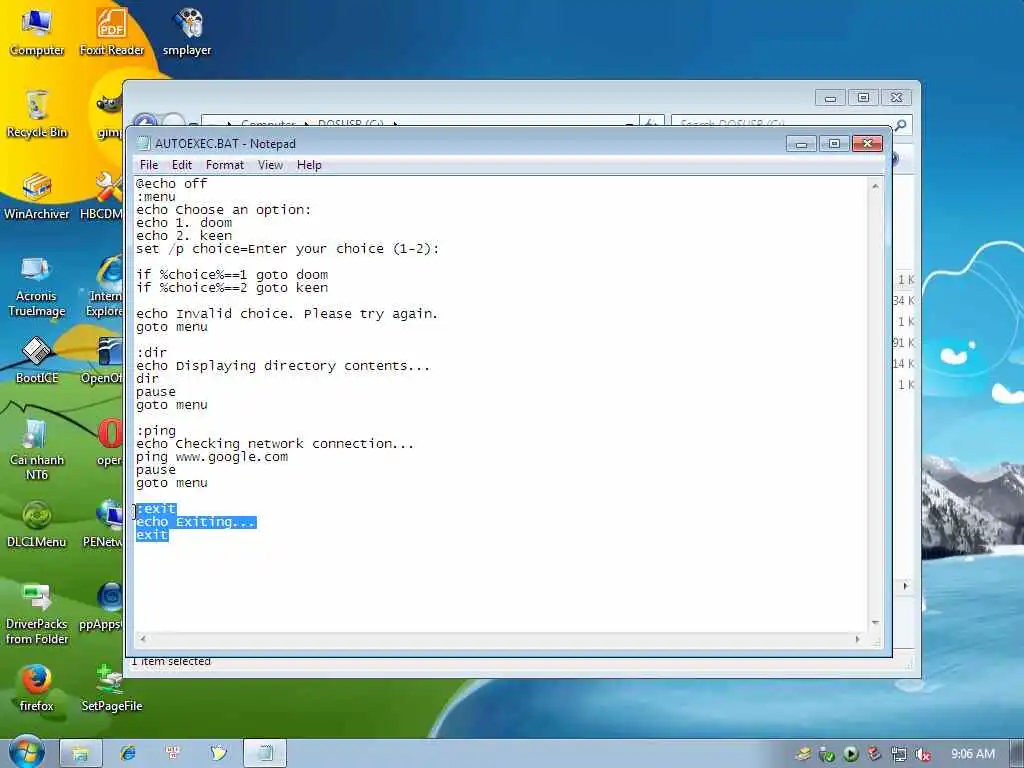Launch Internet Explorer from the taskbar

(x=128, y=754)
